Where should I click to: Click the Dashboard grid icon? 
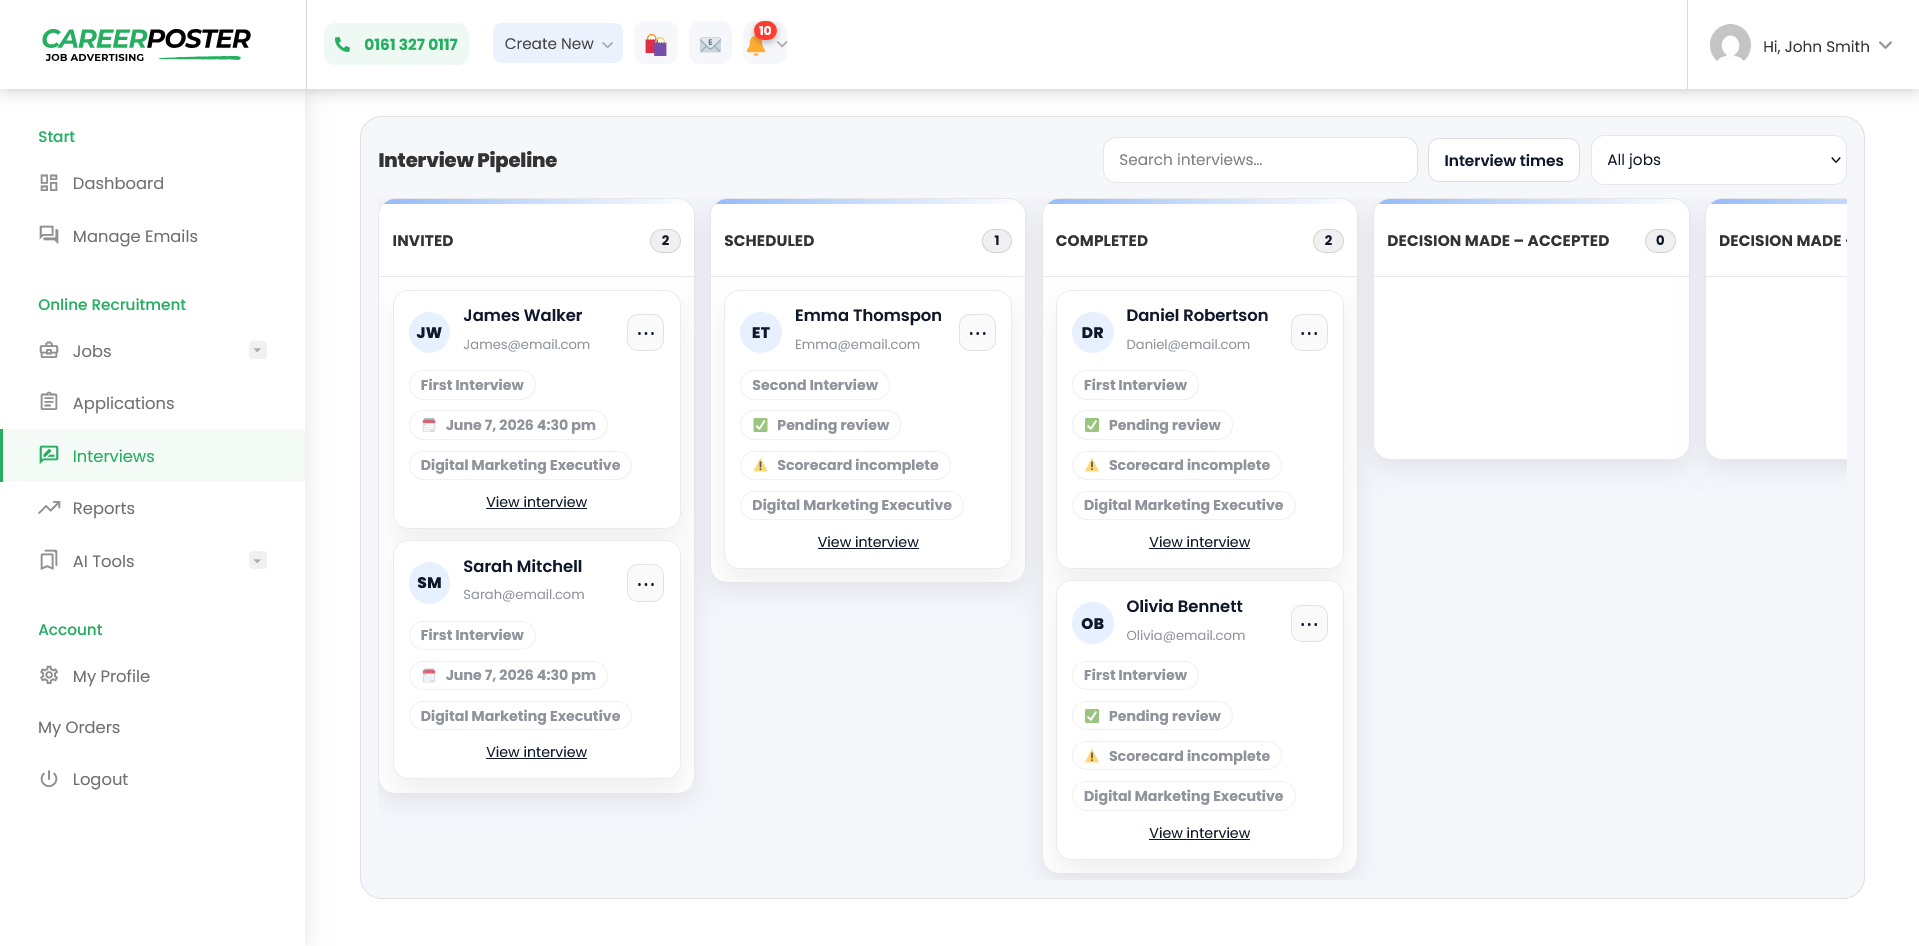[x=49, y=182]
